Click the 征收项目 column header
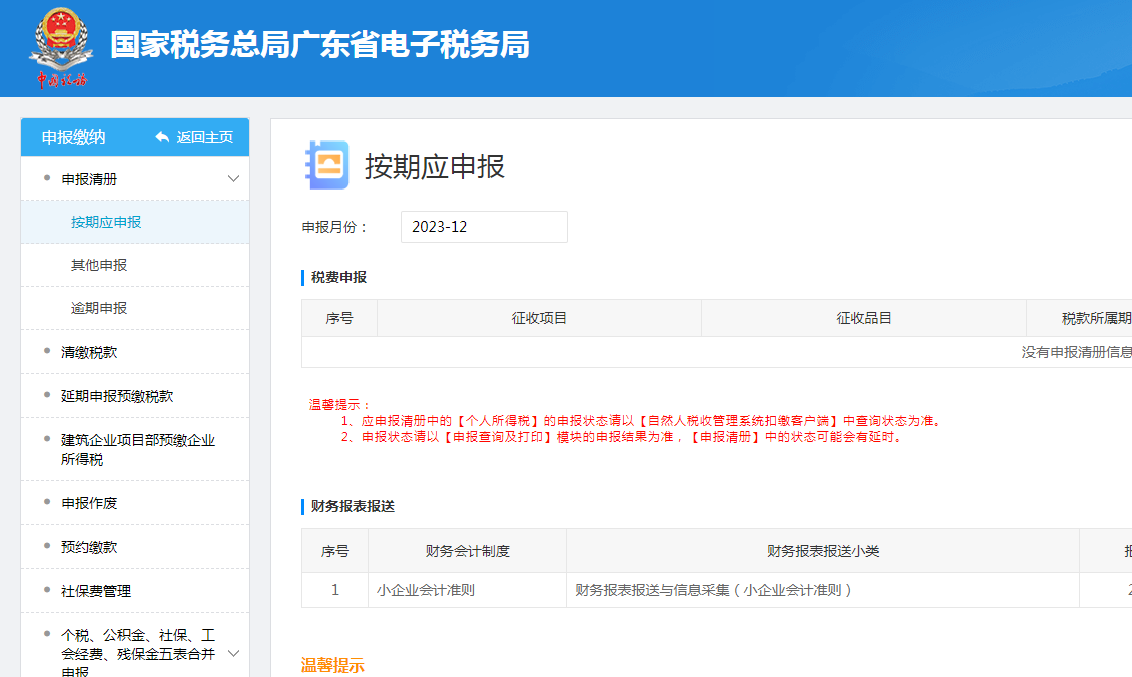Screen dimensions: 1132x677 point(539,318)
